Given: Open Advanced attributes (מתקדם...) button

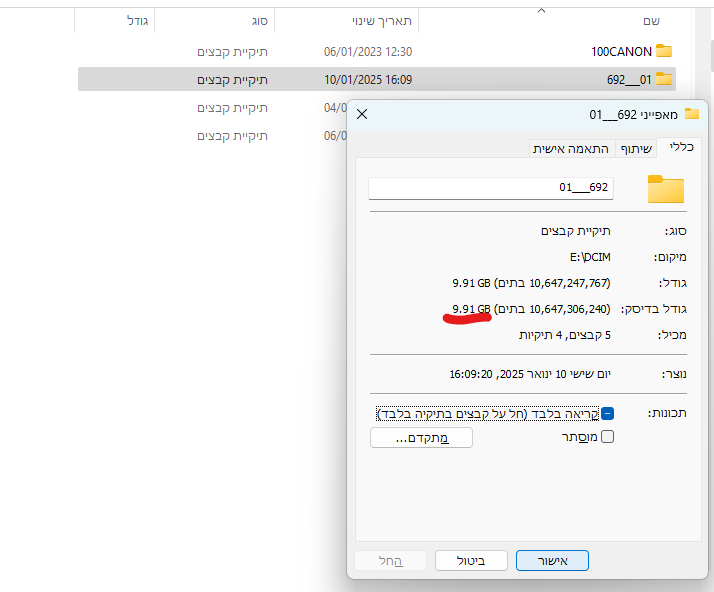Looking at the screenshot, I should point(421,437).
